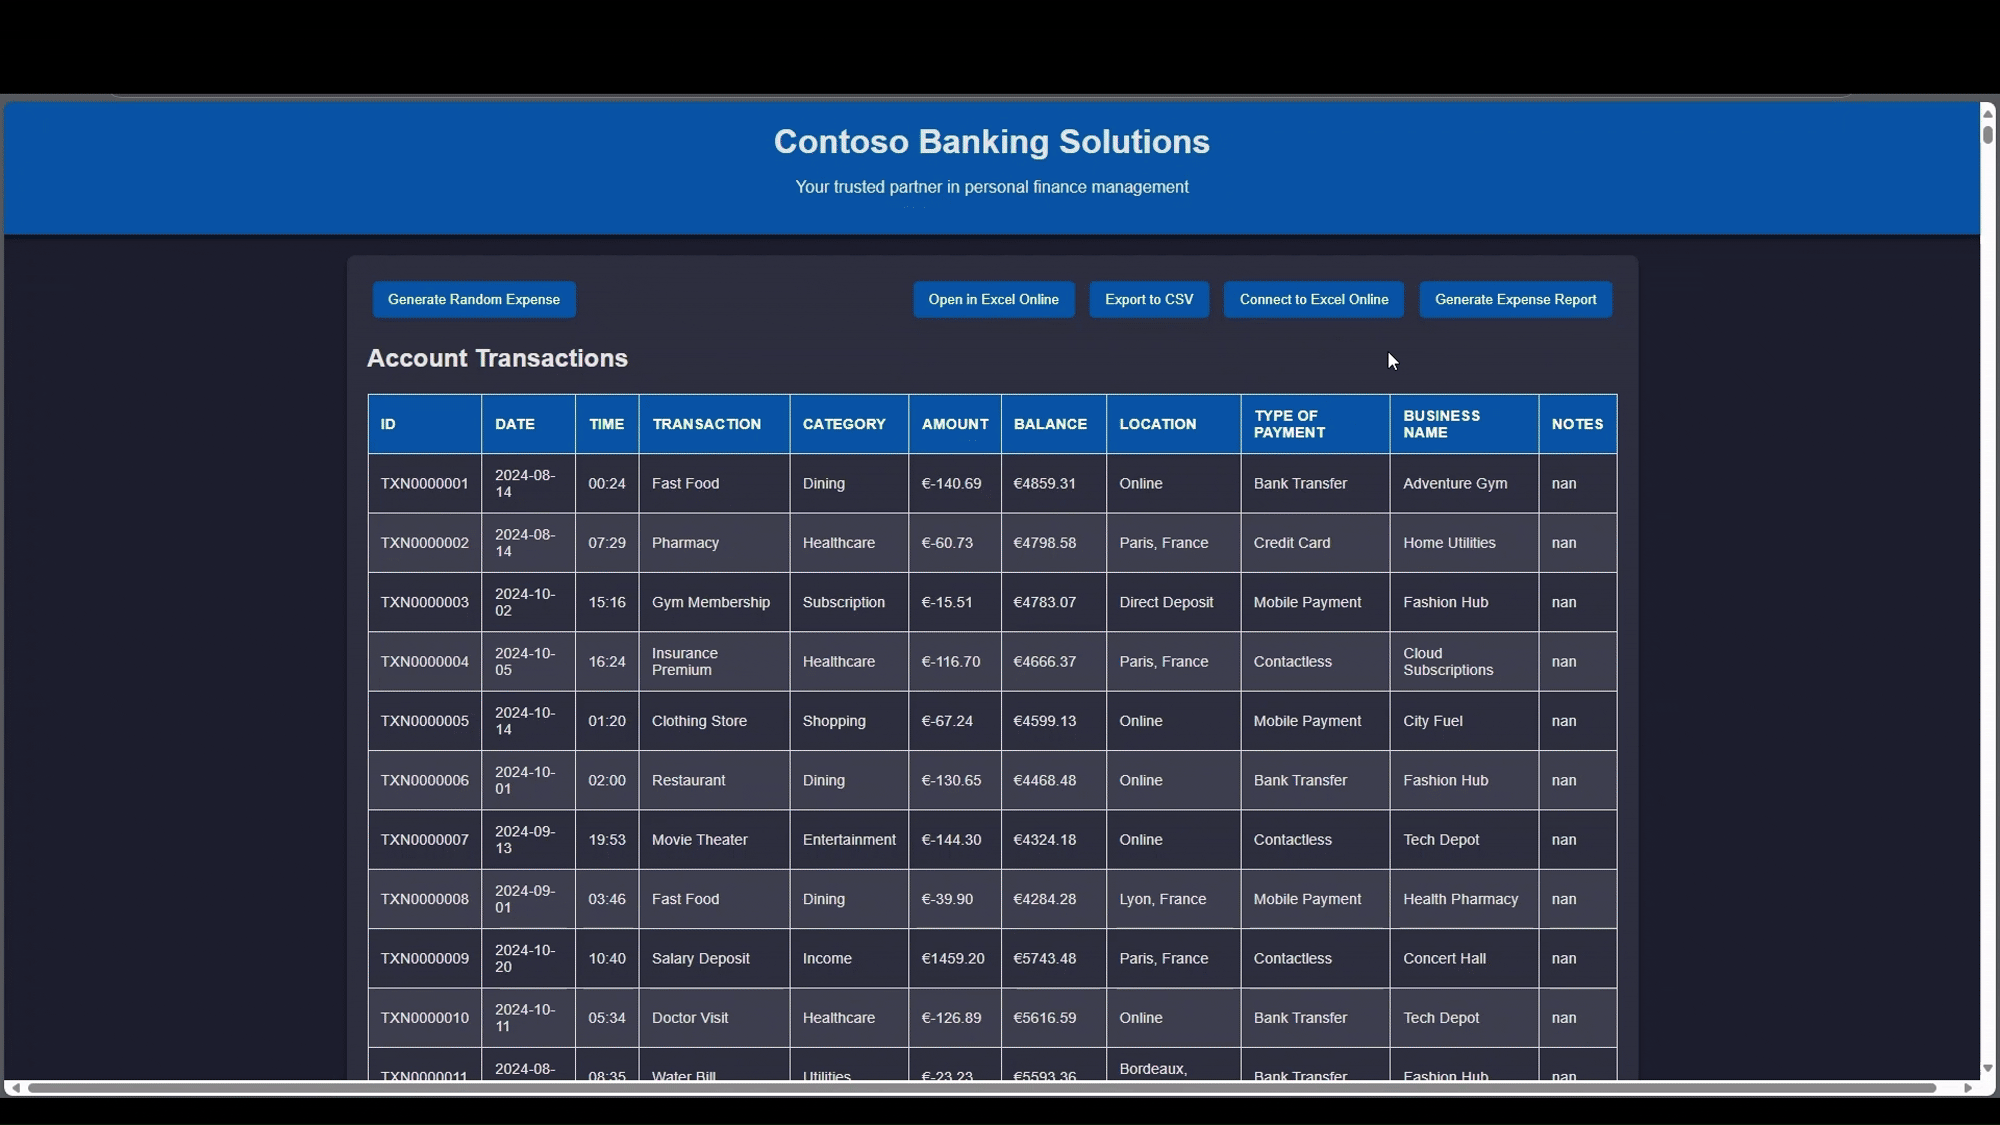Viewport: 2000px width, 1125px height.
Task: Click amount €-140.69
Action: (x=951, y=483)
